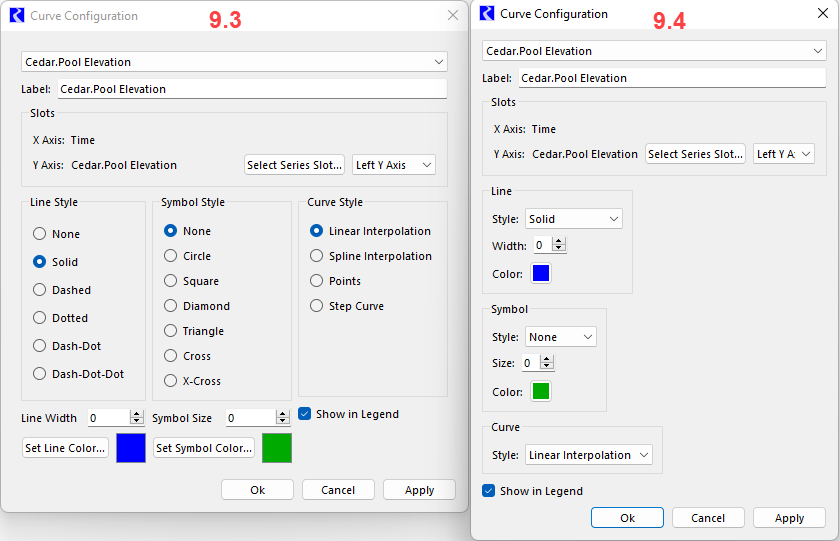Screen dimensions: 840x541
Task: Click Select Series Slot in the right dialog
Action: pyautogui.click(x=695, y=154)
